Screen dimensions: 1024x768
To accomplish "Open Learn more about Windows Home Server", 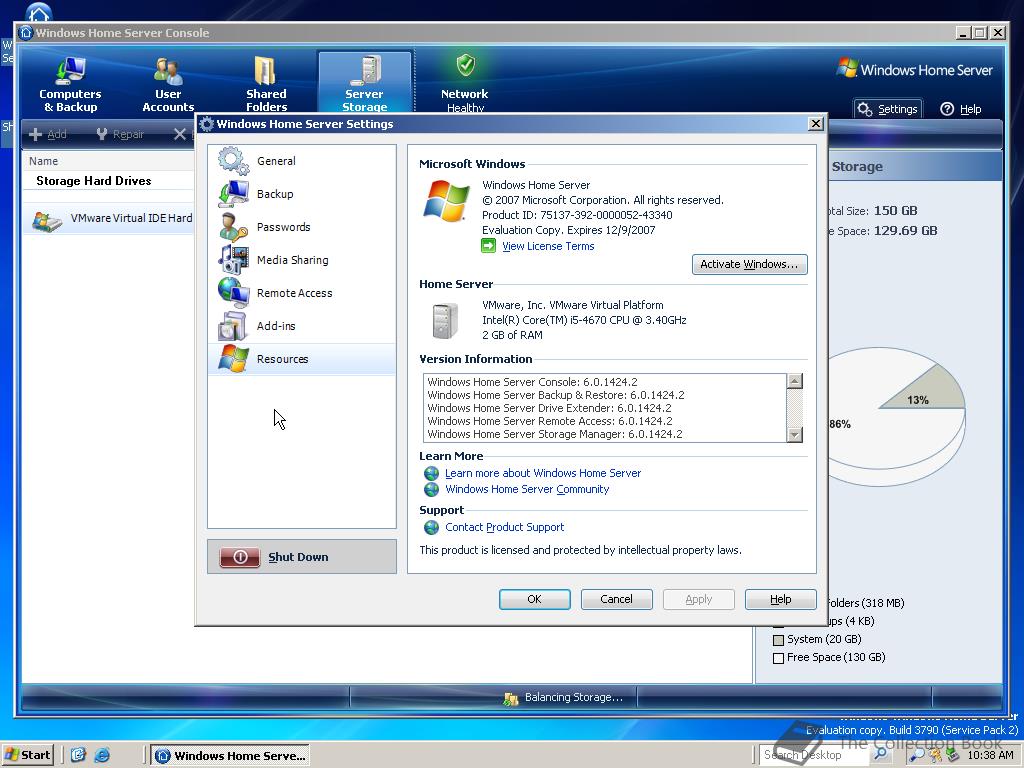I will [543, 473].
